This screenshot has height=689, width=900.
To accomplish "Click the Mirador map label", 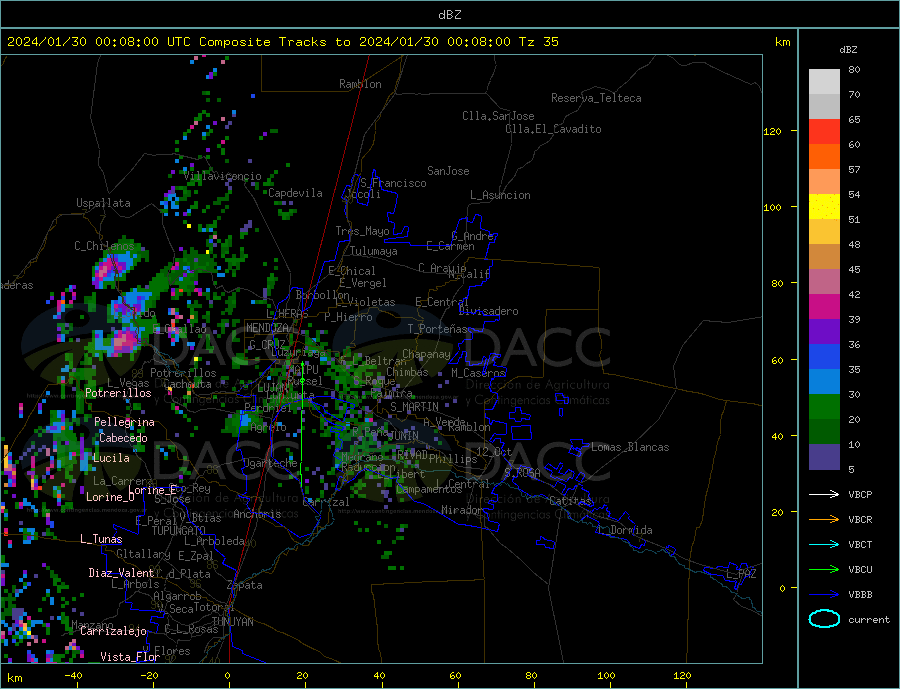I will [x=462, y=510].
